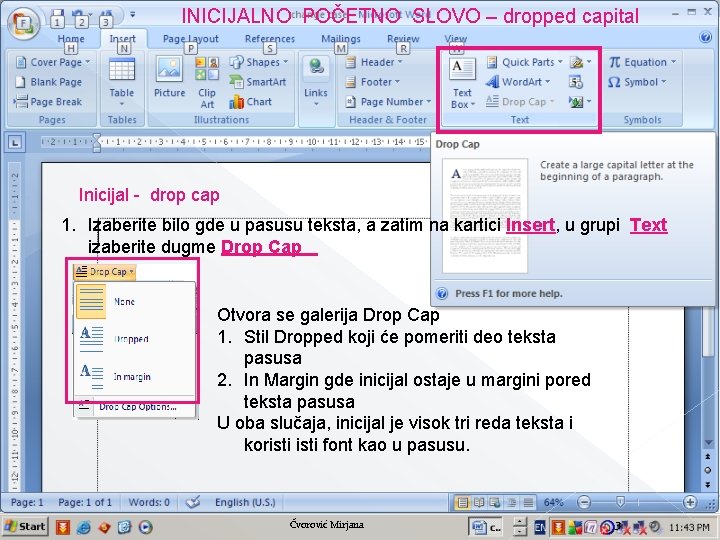Open the Customize Quick Access Toolbar arrow
This screenshot has width=720, height=540.
point(132,15)
